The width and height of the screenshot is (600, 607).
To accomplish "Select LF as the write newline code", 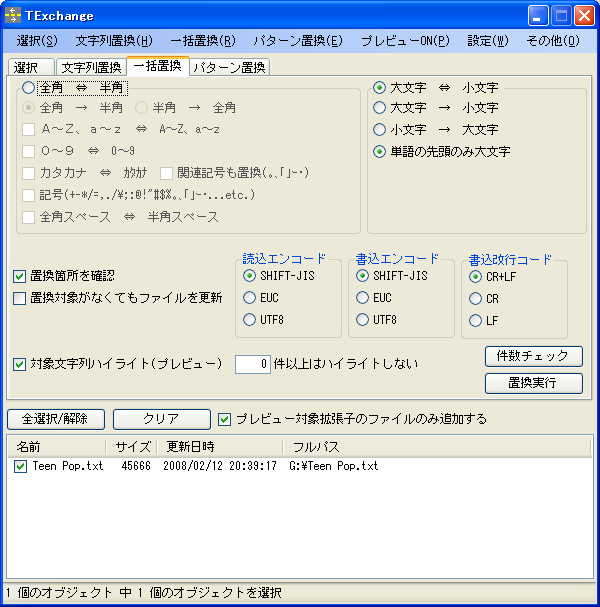I will (476, 320).
